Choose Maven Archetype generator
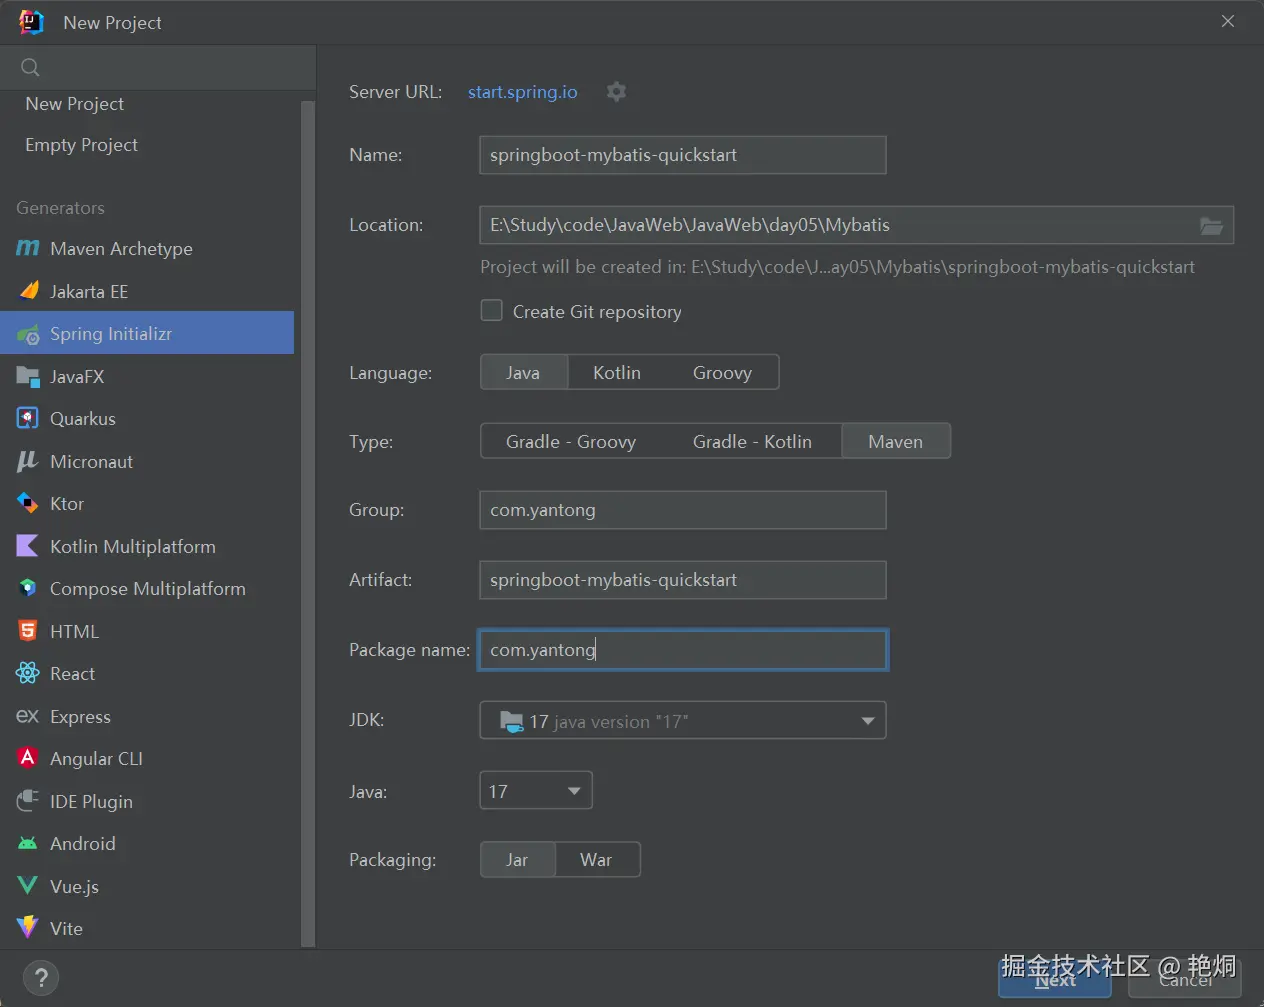The height and width of the screenshot is (1007, 1264). (x=148, y=248)
